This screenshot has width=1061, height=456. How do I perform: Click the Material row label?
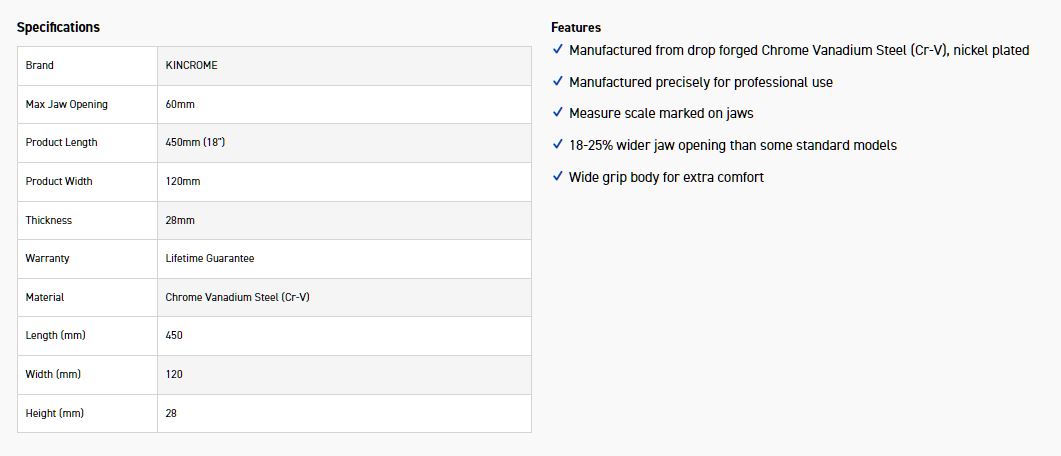point(45,297)
